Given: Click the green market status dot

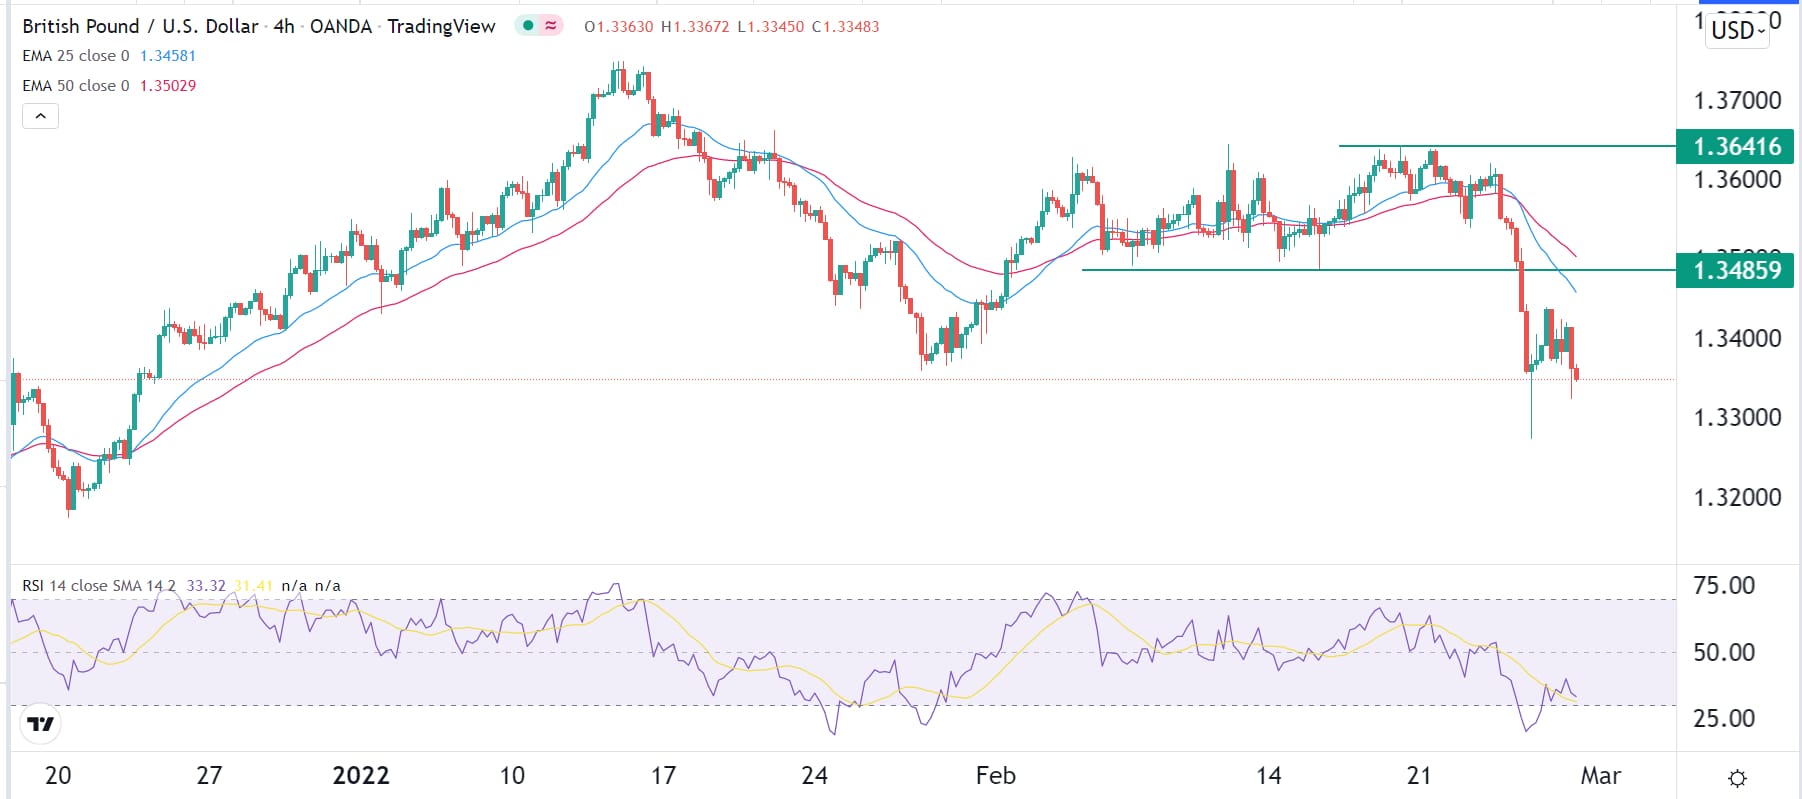Looking at the screenshot, I should pos(528,26).
